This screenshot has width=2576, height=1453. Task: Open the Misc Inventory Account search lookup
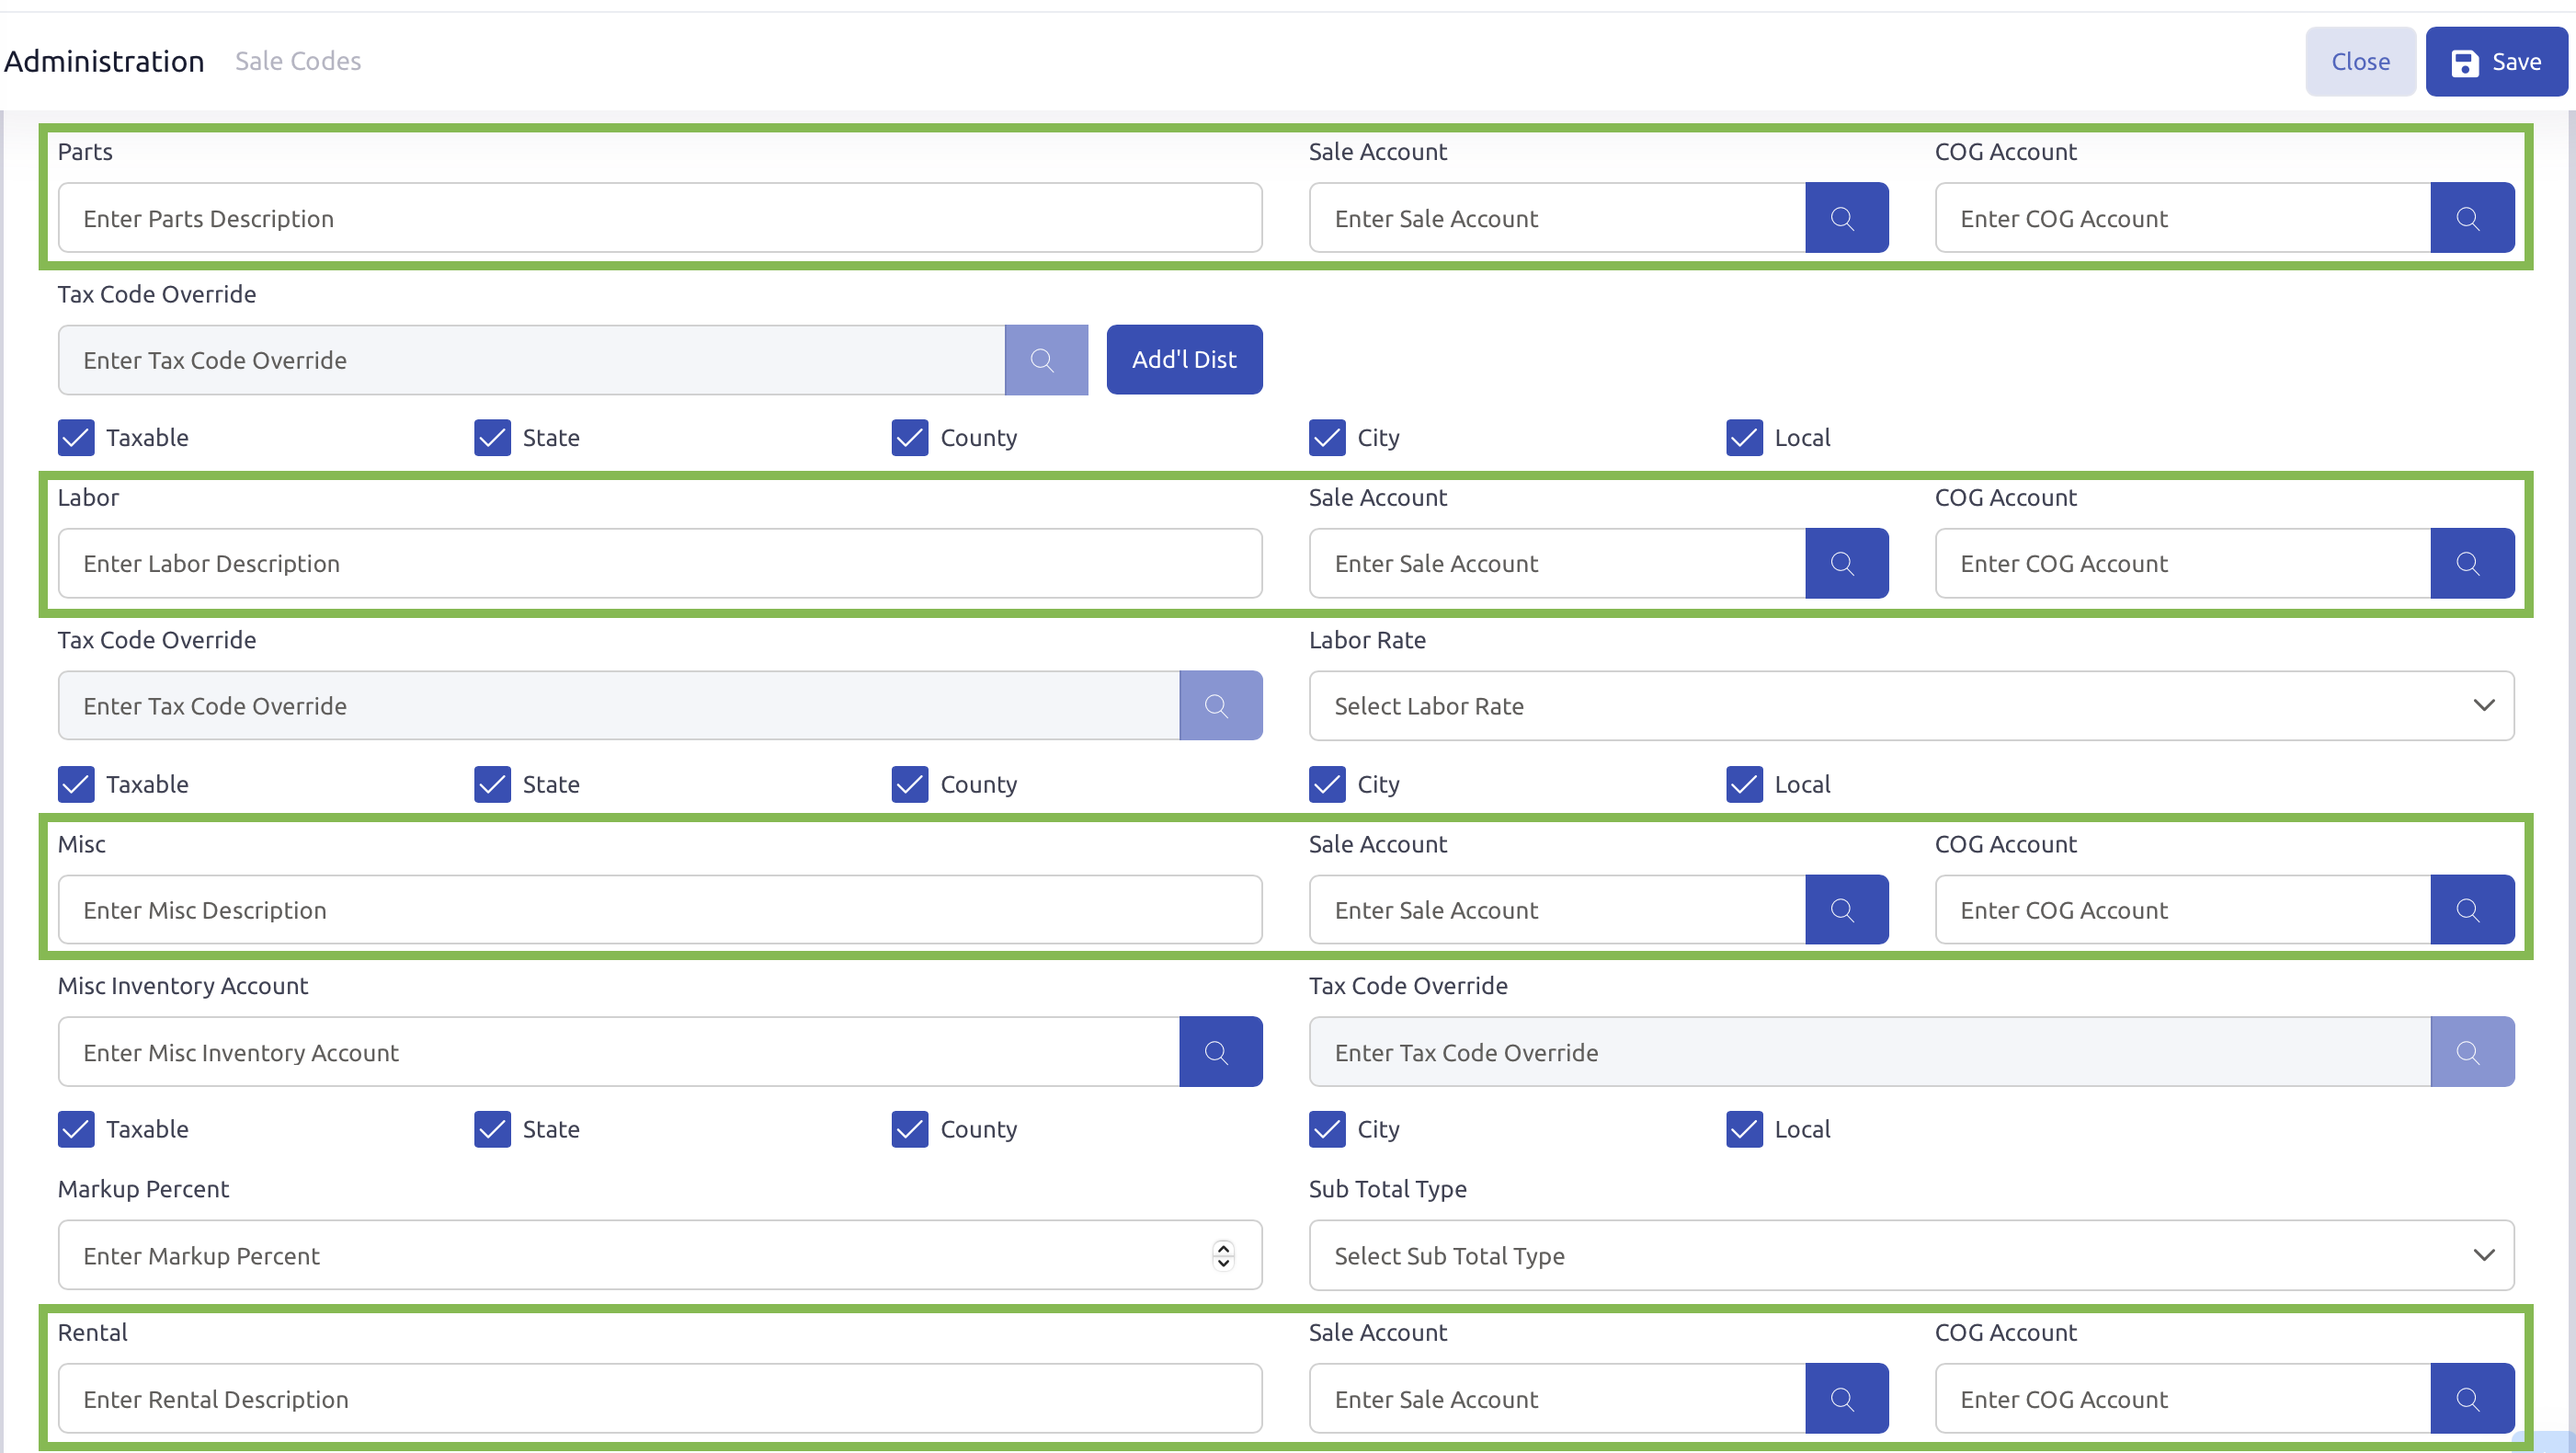tap(1219, 1052)
